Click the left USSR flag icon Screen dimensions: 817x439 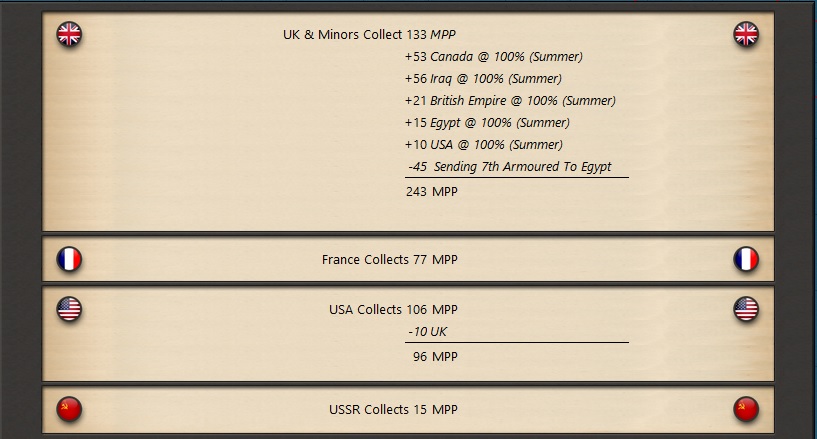tap(69, 409)
